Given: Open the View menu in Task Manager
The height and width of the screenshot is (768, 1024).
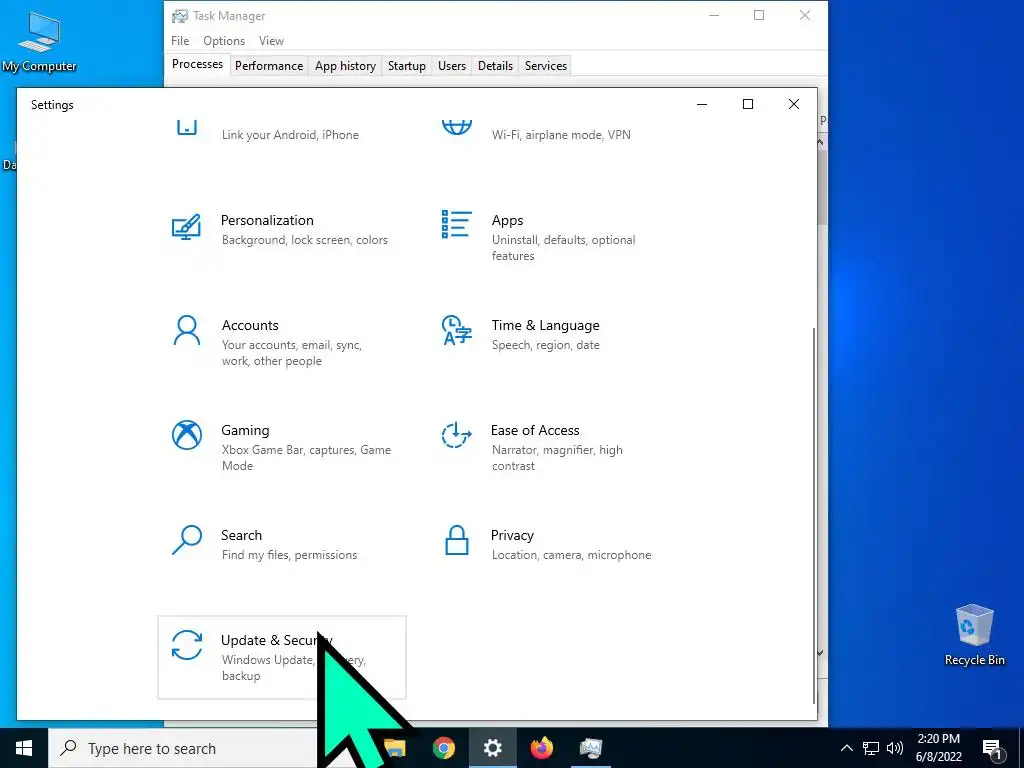Looking at the screenshot, I should tap(271, 40).
